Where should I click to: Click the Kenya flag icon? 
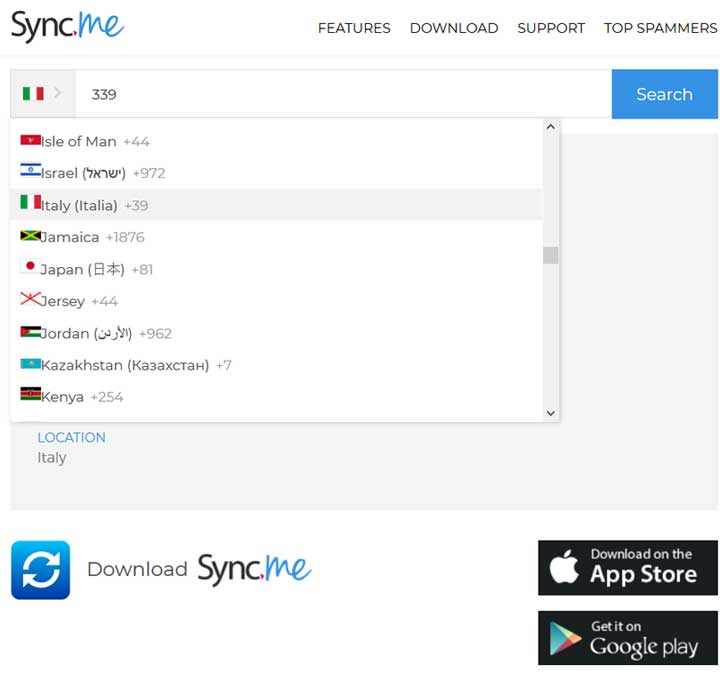tap(30, 394)
